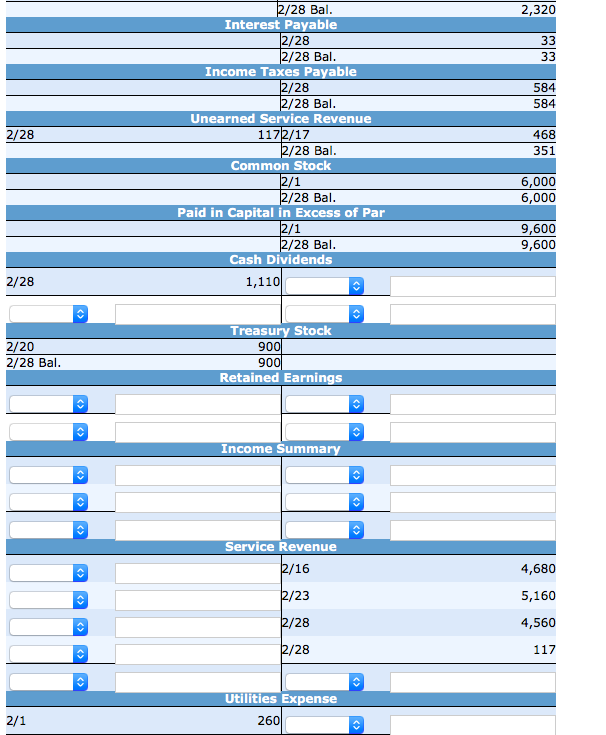Click credit amount field in Cash Dividends last row
The width and height of the screenshot is (606, 735).
pyautogui.click(x=472, y=314)
